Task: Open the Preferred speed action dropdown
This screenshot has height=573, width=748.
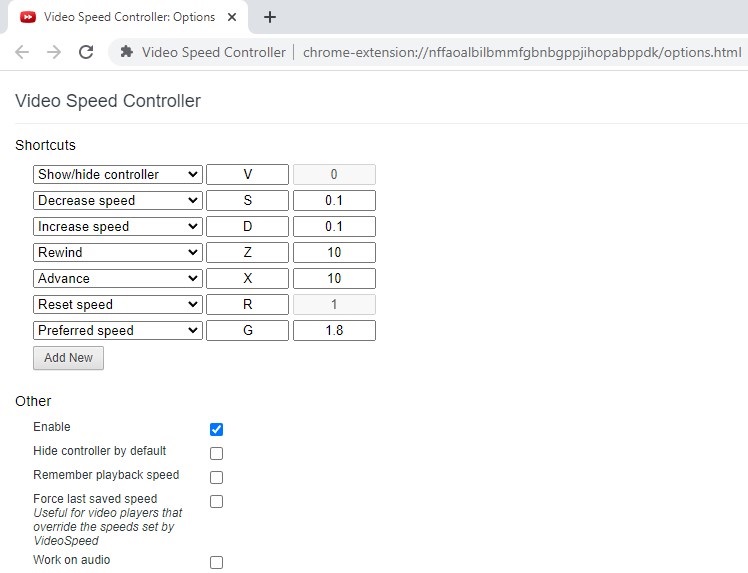Action: click(x=118, y=330)
